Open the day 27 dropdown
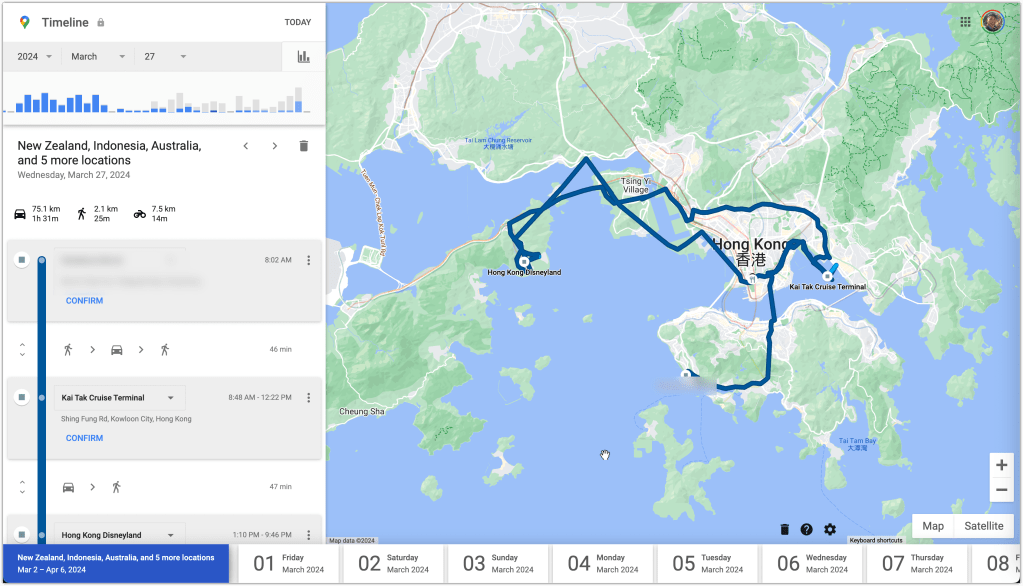Viewport: 1023px width, 586px height. (166, 57)
